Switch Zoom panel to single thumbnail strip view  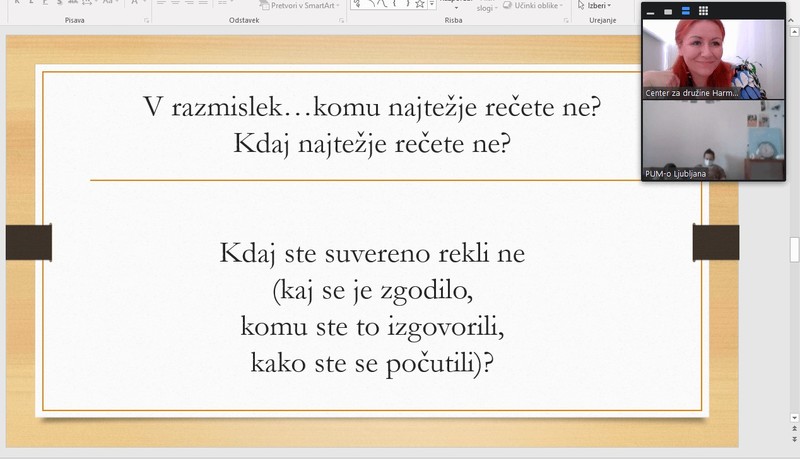(668, 11)
